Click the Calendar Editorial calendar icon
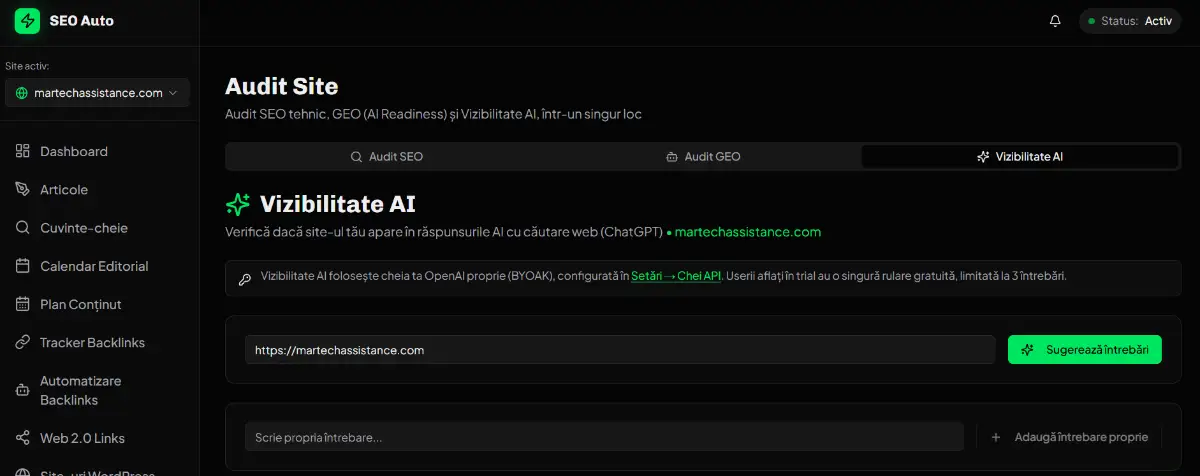This screenshot has height=476, width=1200. coord(22,266)
